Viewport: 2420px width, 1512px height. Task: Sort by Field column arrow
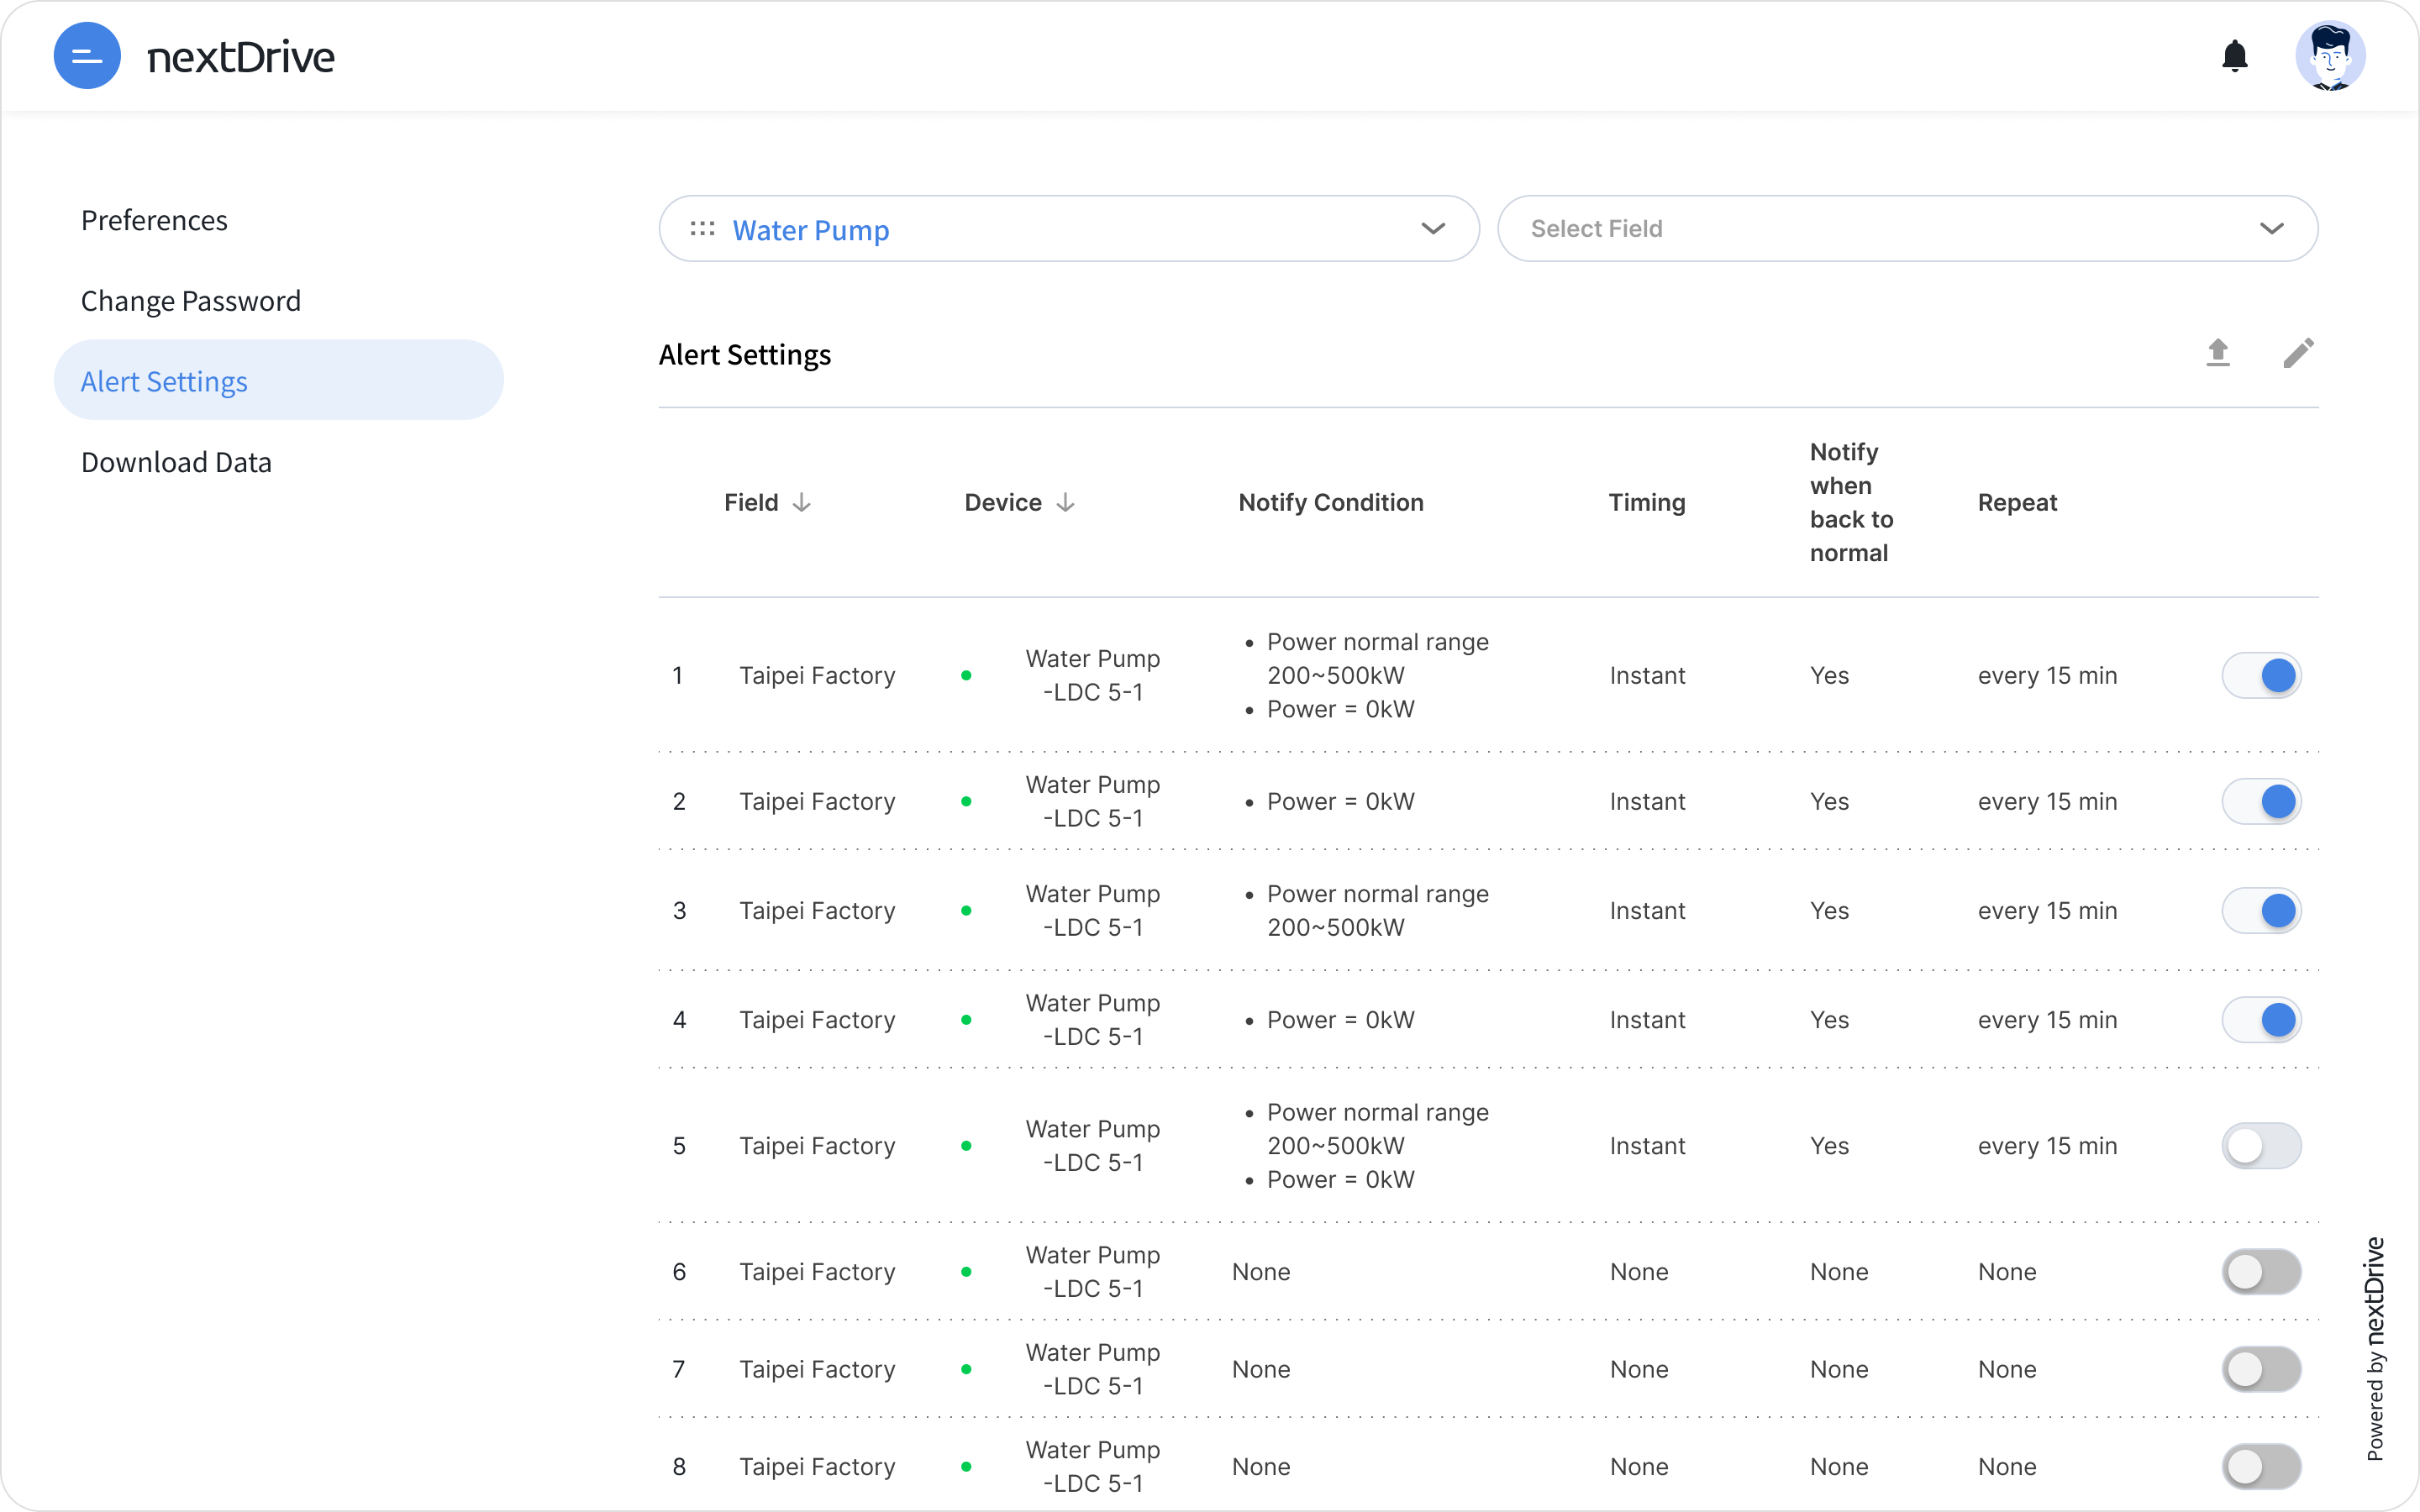coord(802,503)
